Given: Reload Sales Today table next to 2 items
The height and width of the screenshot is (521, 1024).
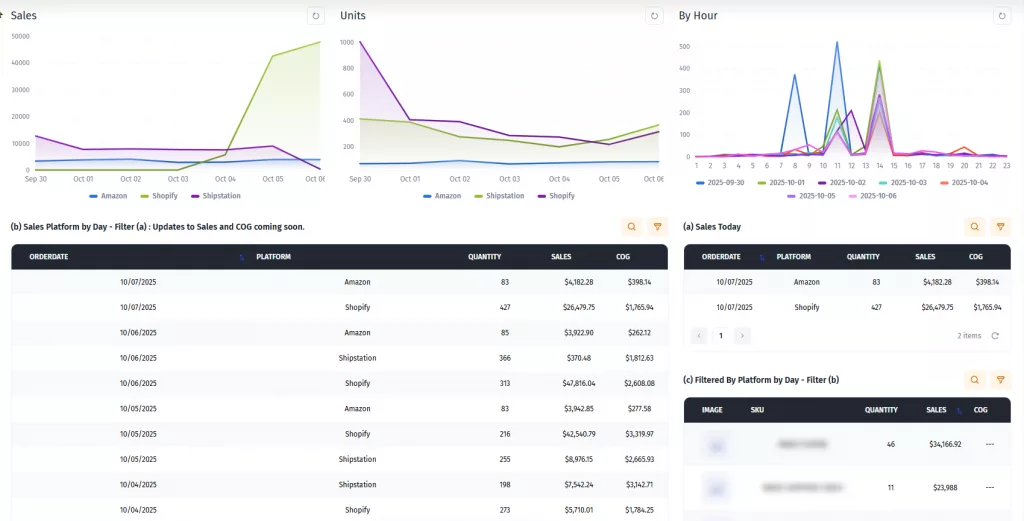Looking at the screenshot, I should 995,336.
